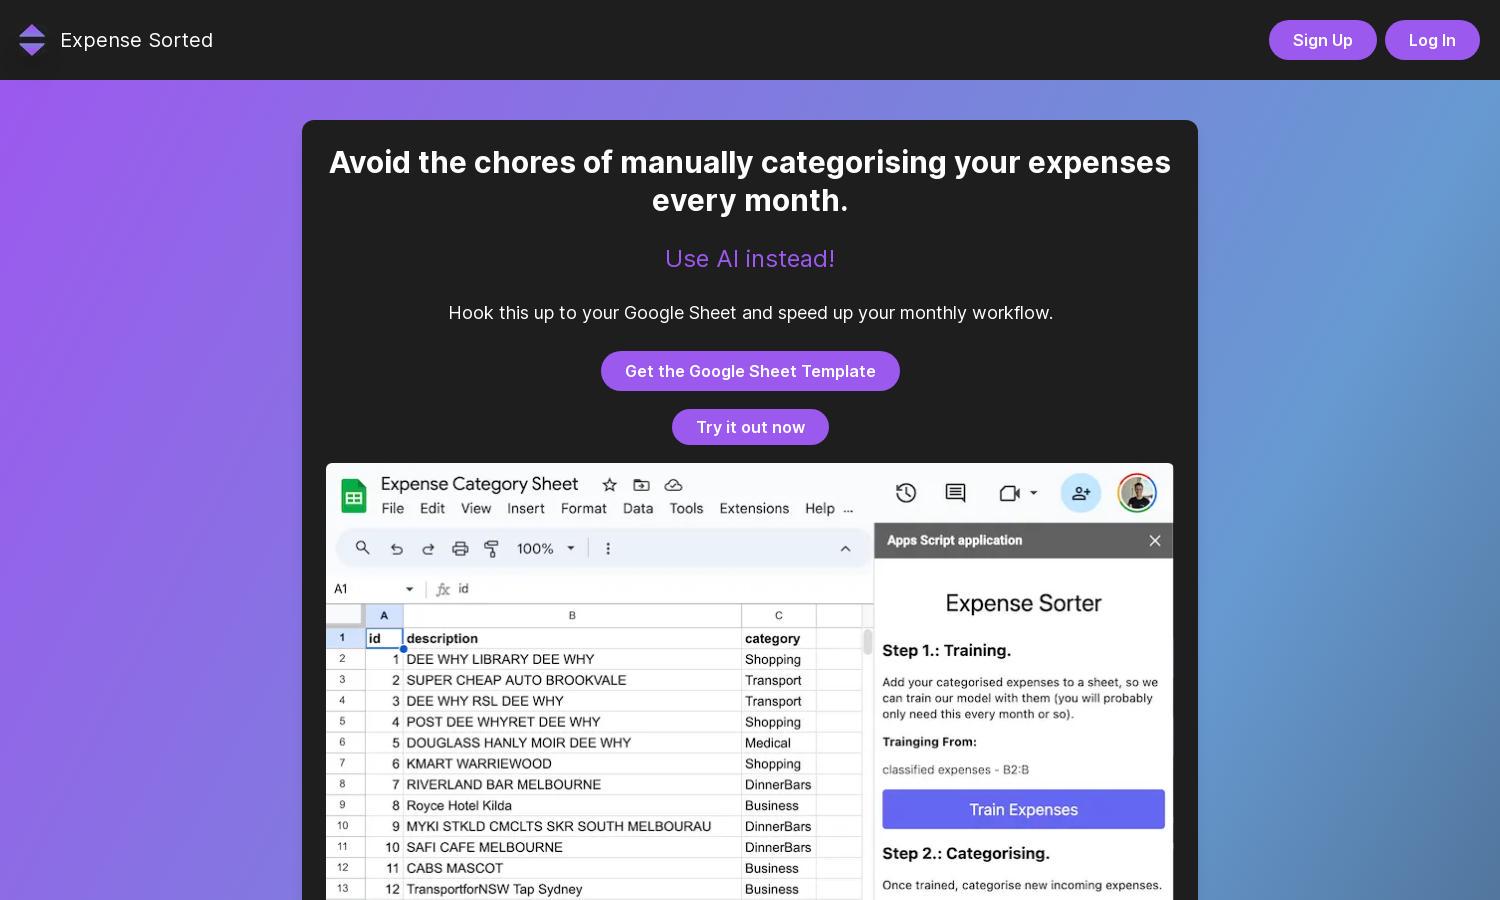Click the 'Medical' category cell
The width and height of the screenshot is (1500, 900).
tap(779, 743)
